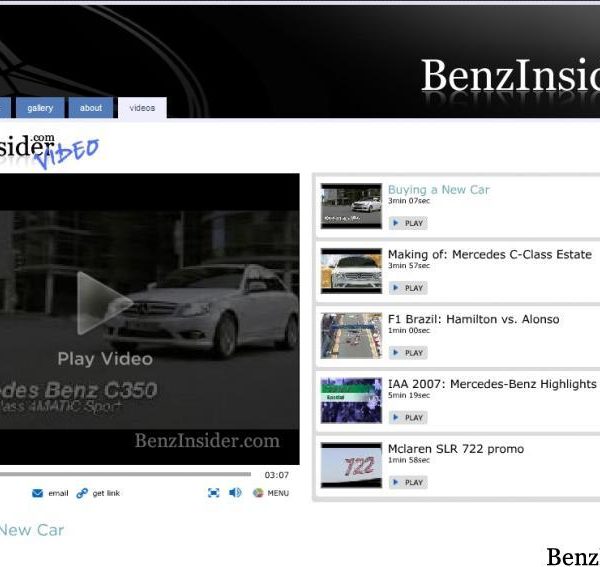Click PLAY for Making of: Mercedes C-Class Estate
Screen dimensions: 600x567
click(408, 288)
